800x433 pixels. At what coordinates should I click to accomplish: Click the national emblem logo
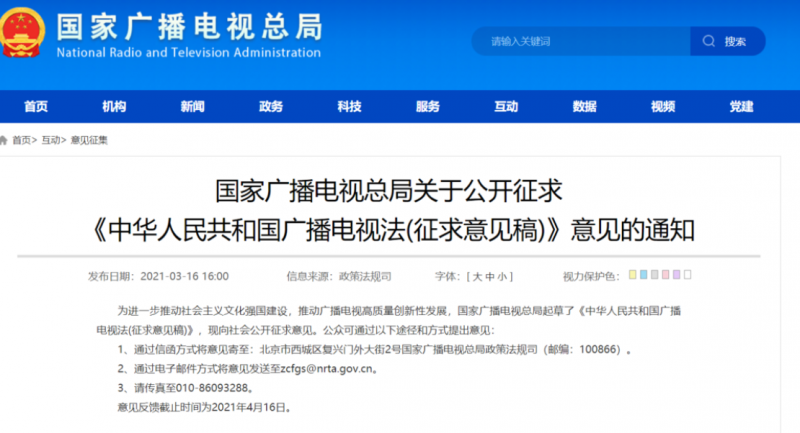pyautogui.click(x=24, y=36)
